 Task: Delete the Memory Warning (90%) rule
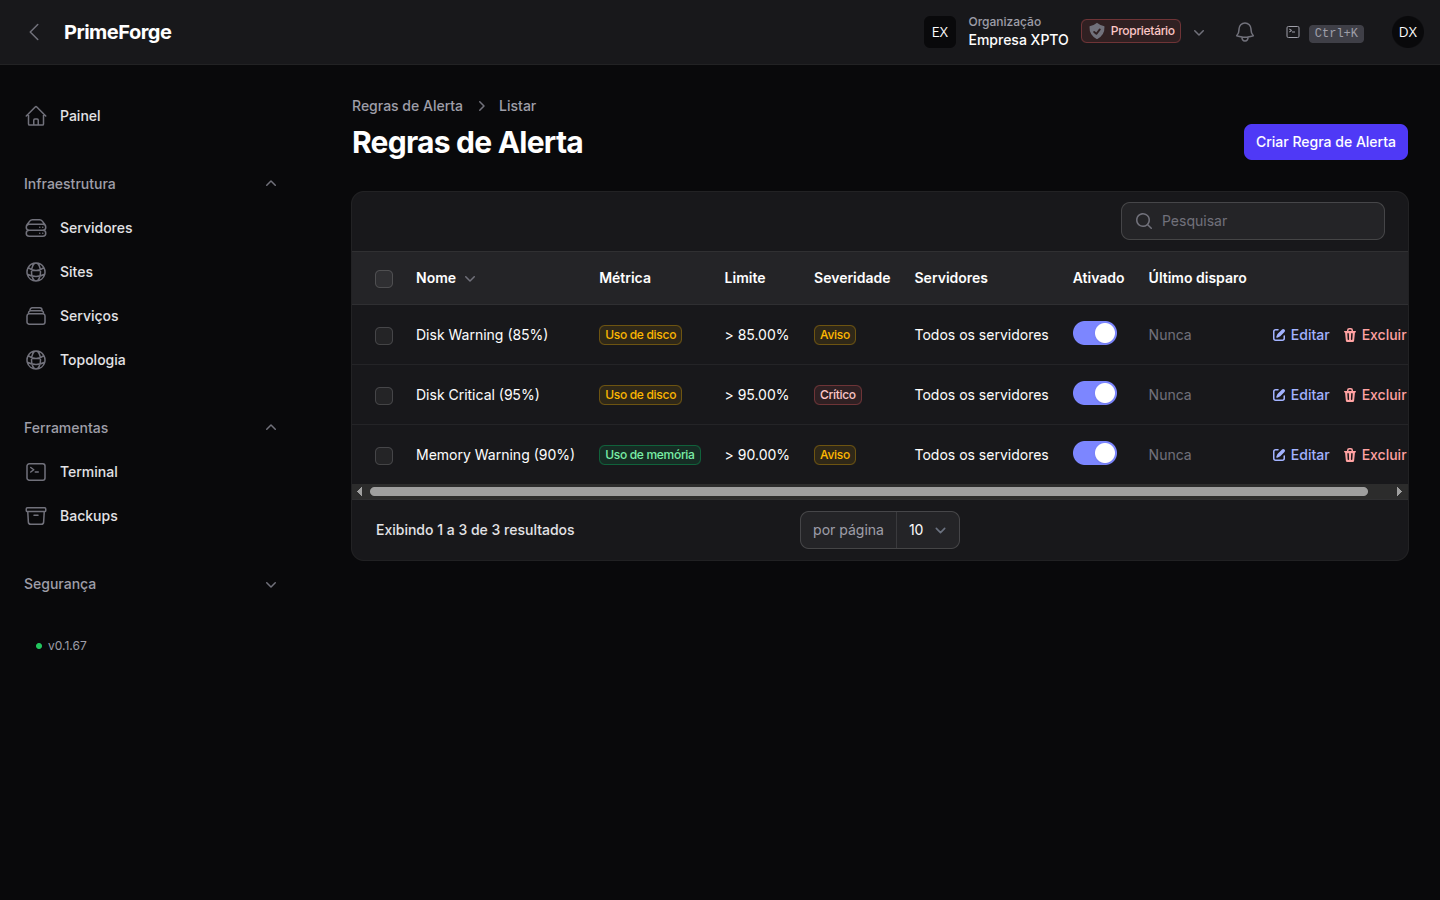(x=1375, y=455)
